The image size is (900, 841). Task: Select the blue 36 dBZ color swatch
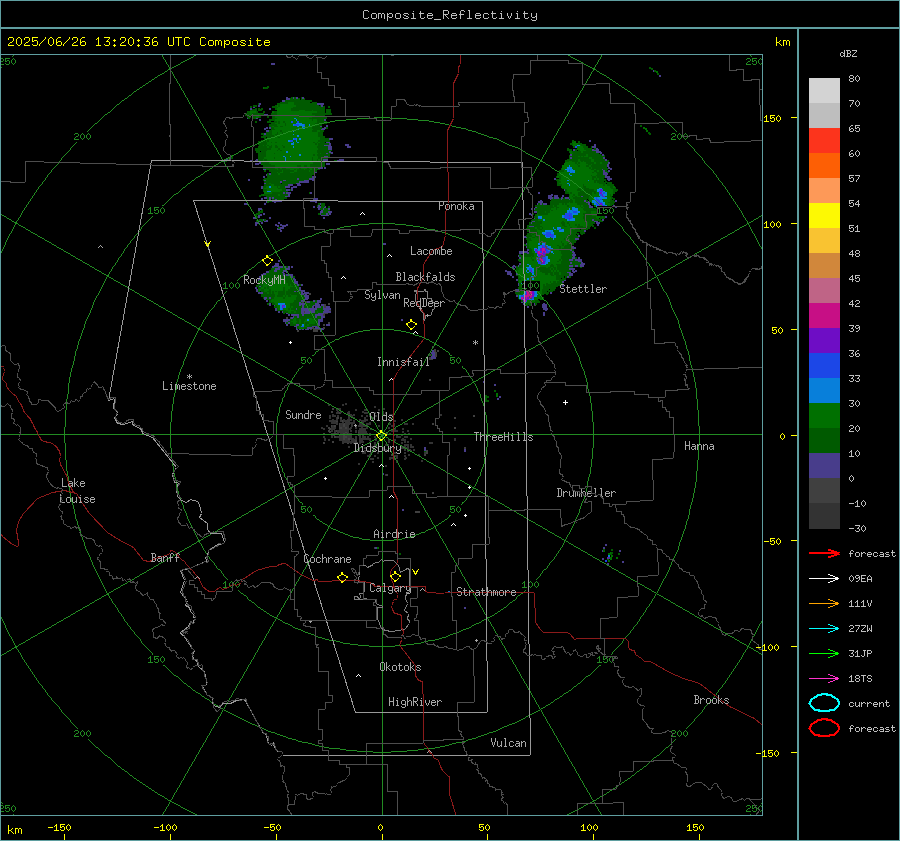[x=824, y=365]
